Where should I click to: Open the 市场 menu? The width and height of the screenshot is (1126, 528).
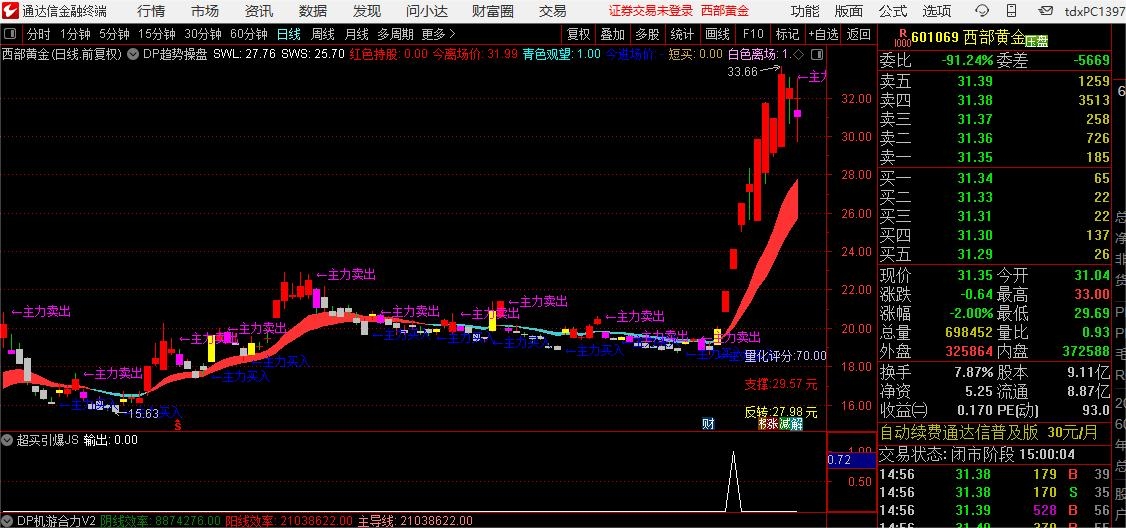(x=205, y=11)
